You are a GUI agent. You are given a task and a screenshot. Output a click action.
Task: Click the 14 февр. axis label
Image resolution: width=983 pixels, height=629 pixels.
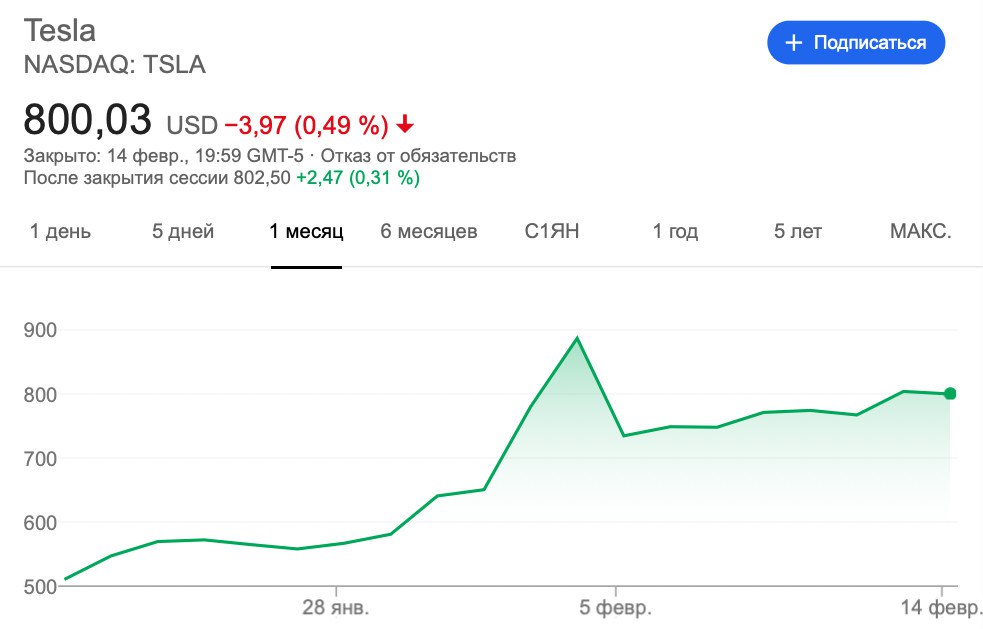(x=942, y=607)
